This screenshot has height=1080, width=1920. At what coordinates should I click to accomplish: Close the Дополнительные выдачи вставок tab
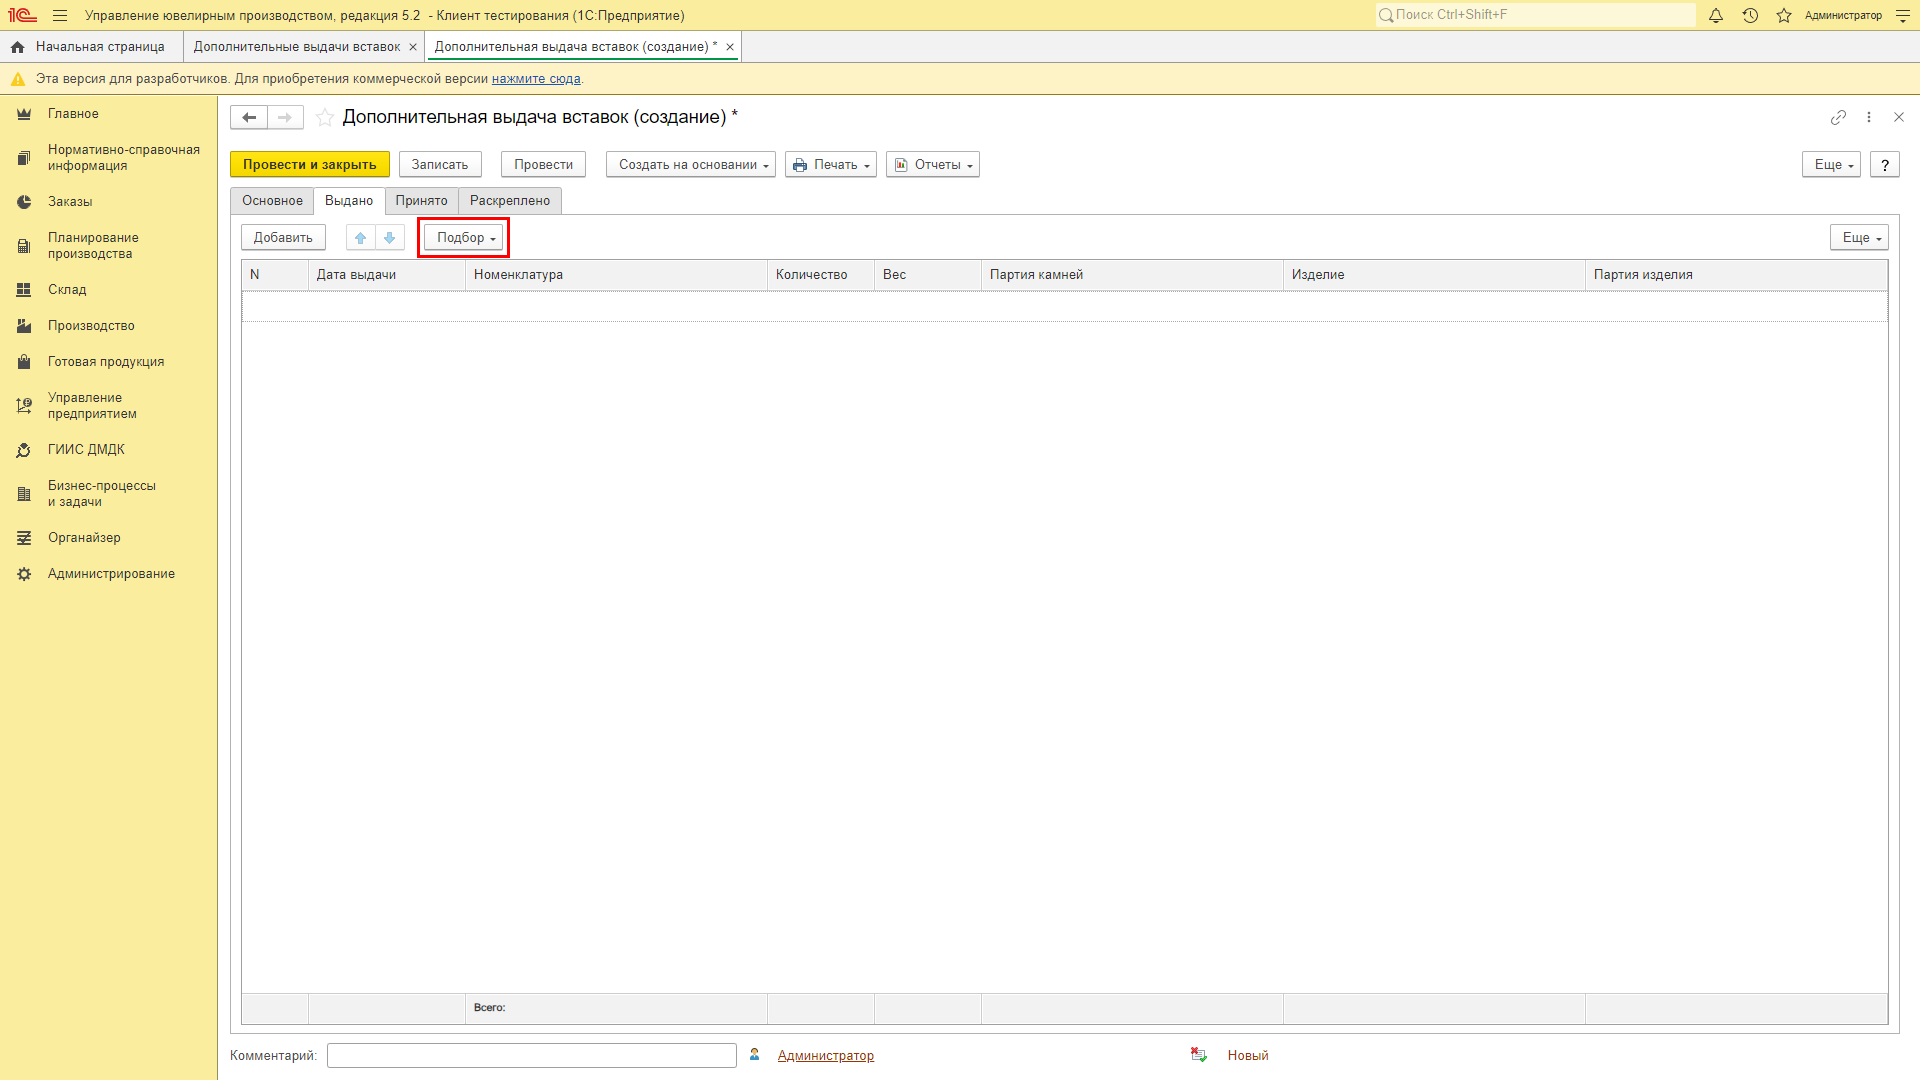[x=413, y=47]
